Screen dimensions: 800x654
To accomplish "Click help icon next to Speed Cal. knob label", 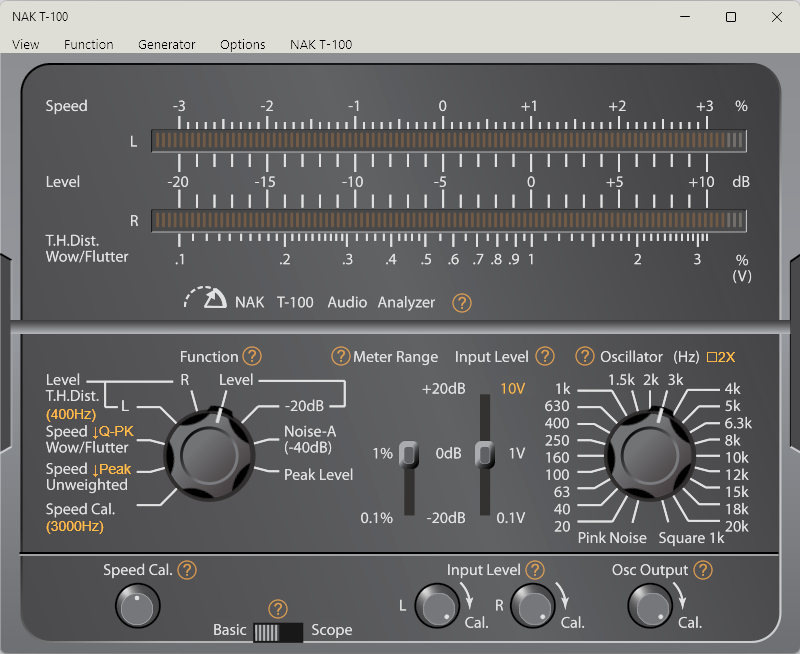I will pos(187,570).
